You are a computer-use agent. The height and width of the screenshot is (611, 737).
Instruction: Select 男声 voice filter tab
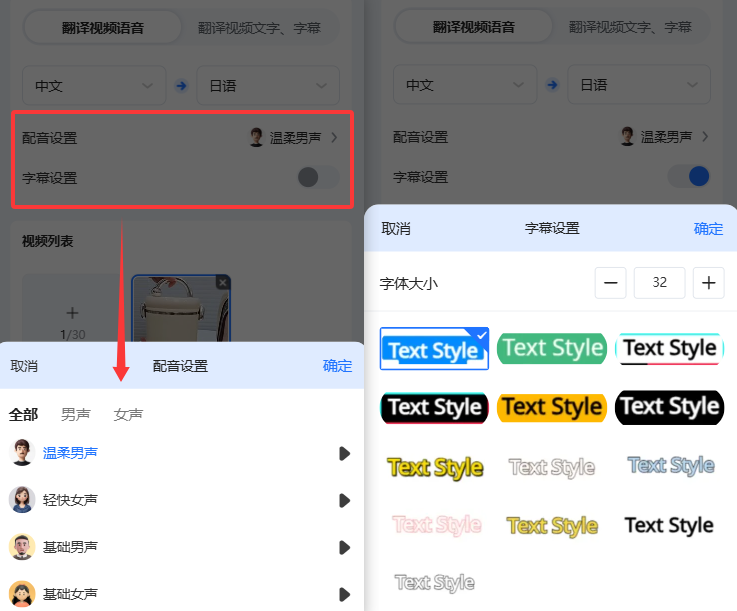point(76,415)
